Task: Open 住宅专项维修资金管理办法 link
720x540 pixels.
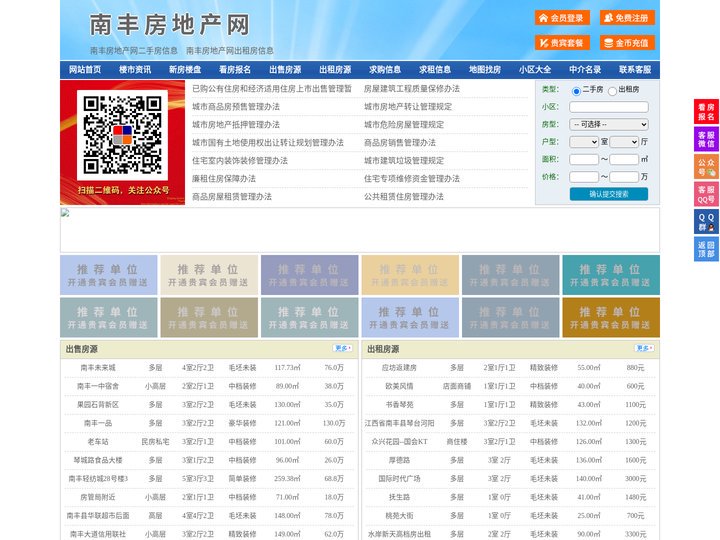Action: tap(412, 179)
